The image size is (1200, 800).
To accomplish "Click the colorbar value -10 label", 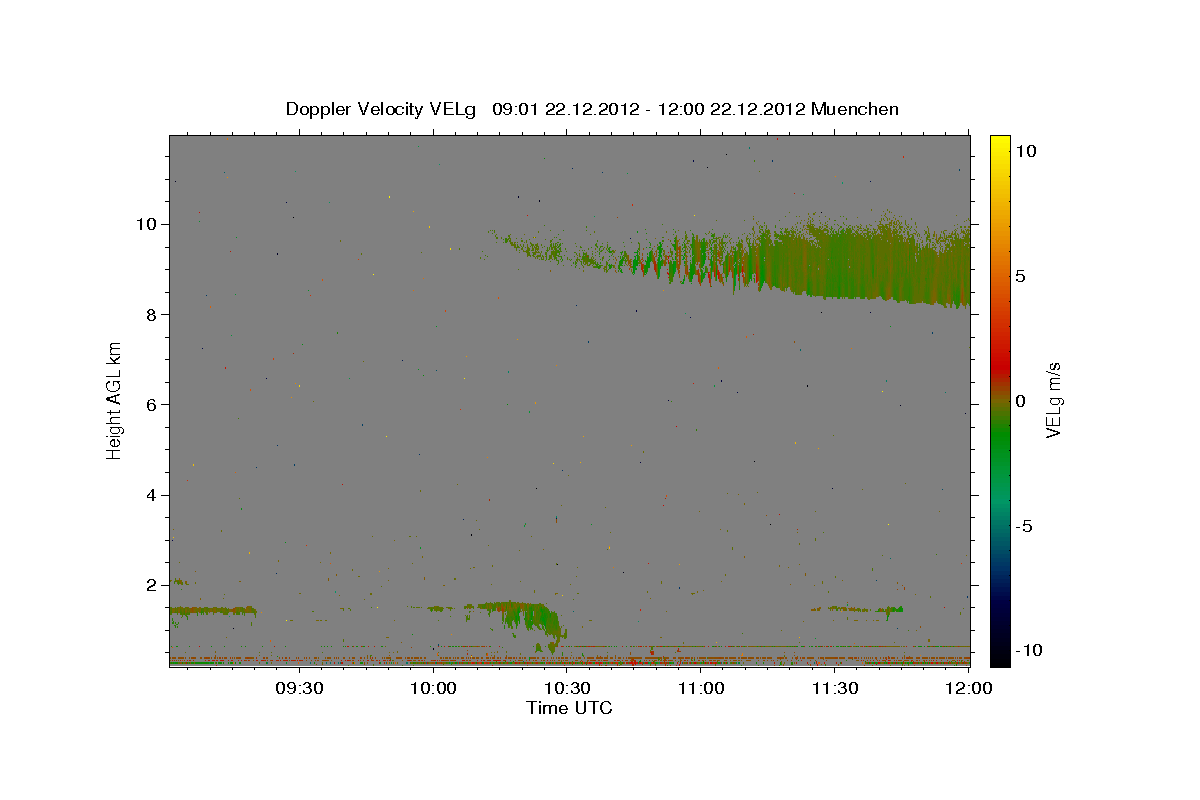I will 1028,650.
